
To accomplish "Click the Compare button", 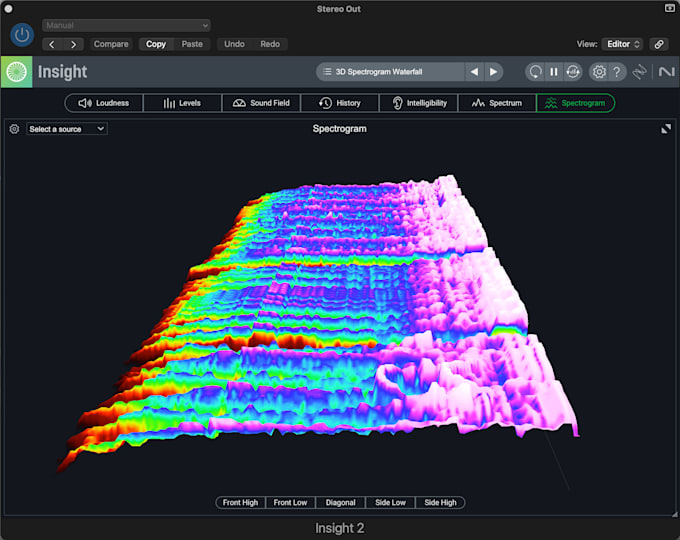I will (111, 44).
